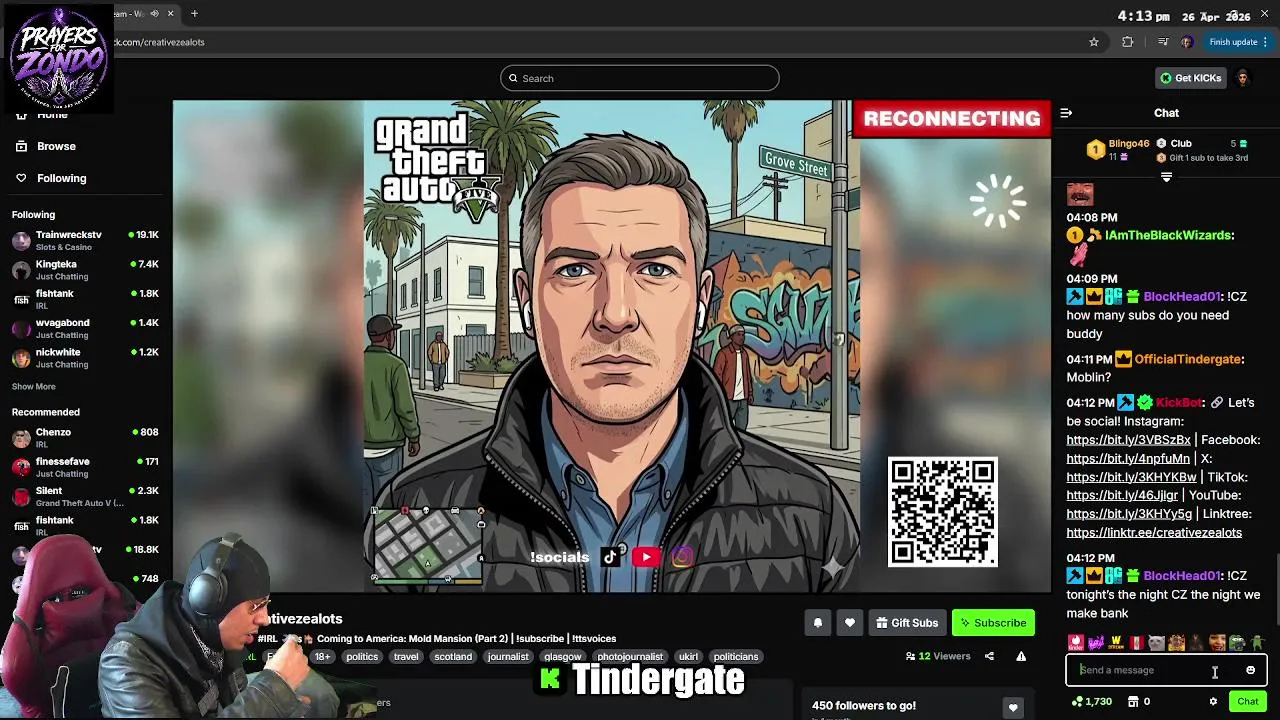Image resolution: width=1280 pixels, height=720 pixels.
Task: Collapse chat panel arrow icon
Action: click(x=1066, y=113)
